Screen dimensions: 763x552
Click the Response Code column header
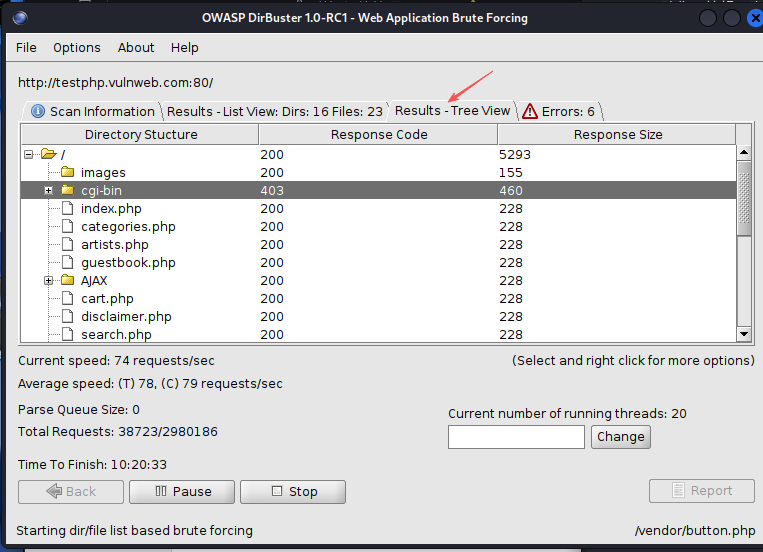point(379,134)
